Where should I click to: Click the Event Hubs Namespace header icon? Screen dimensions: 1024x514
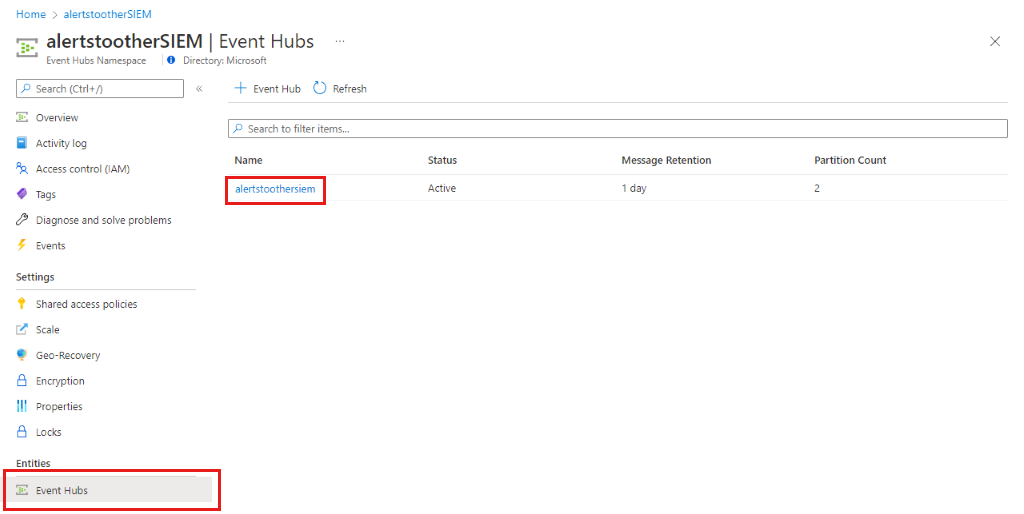pyautogui.click(x=27, y=48)
